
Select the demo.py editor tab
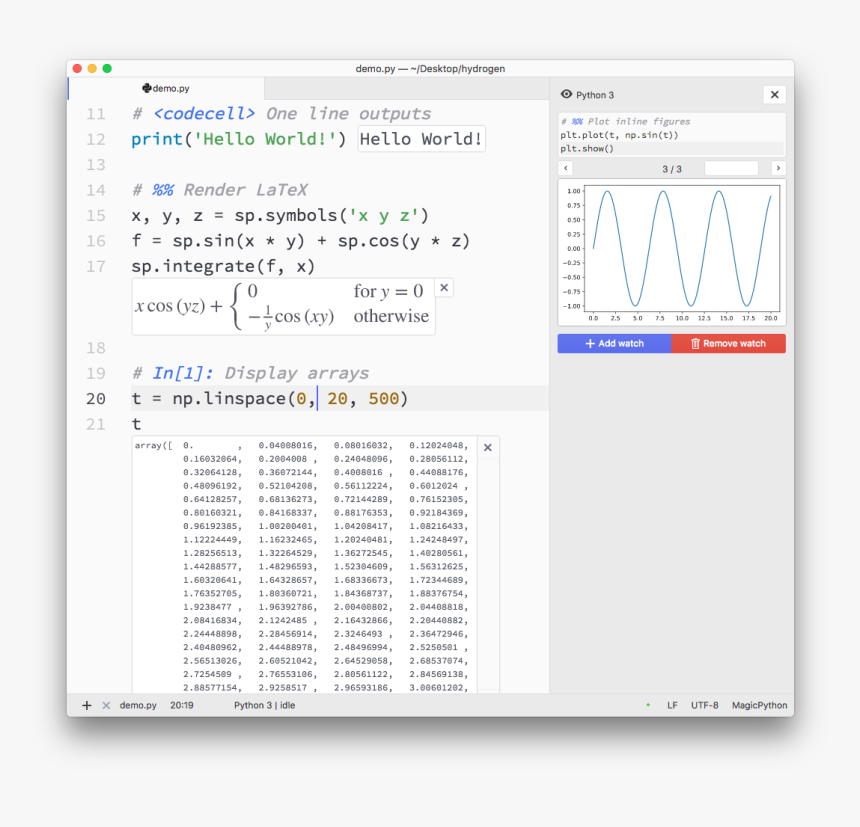tap(166, 89)
